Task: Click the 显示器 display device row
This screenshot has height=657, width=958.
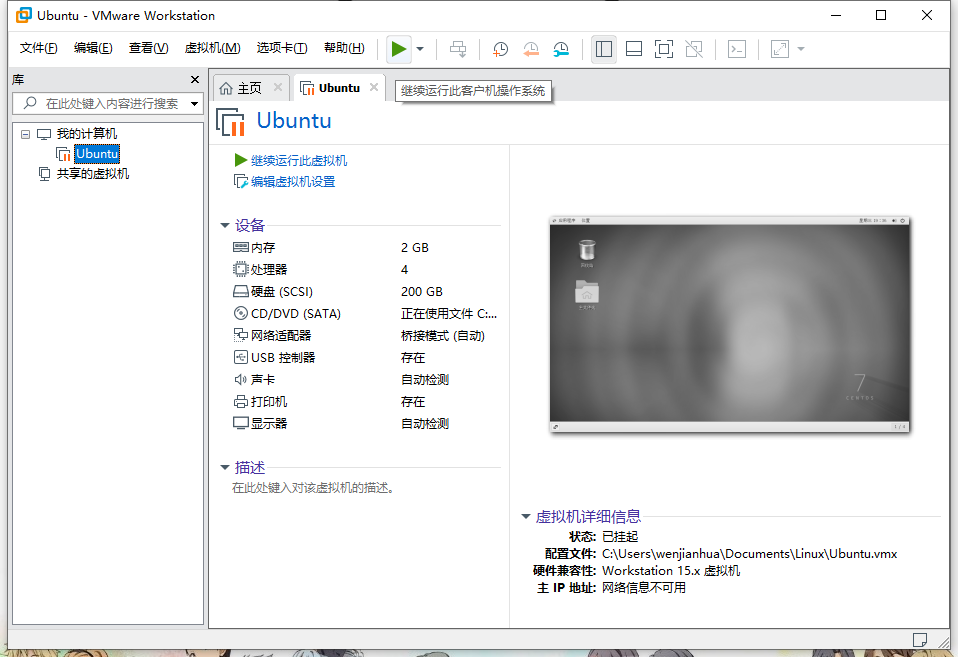Action: [365, 424]
